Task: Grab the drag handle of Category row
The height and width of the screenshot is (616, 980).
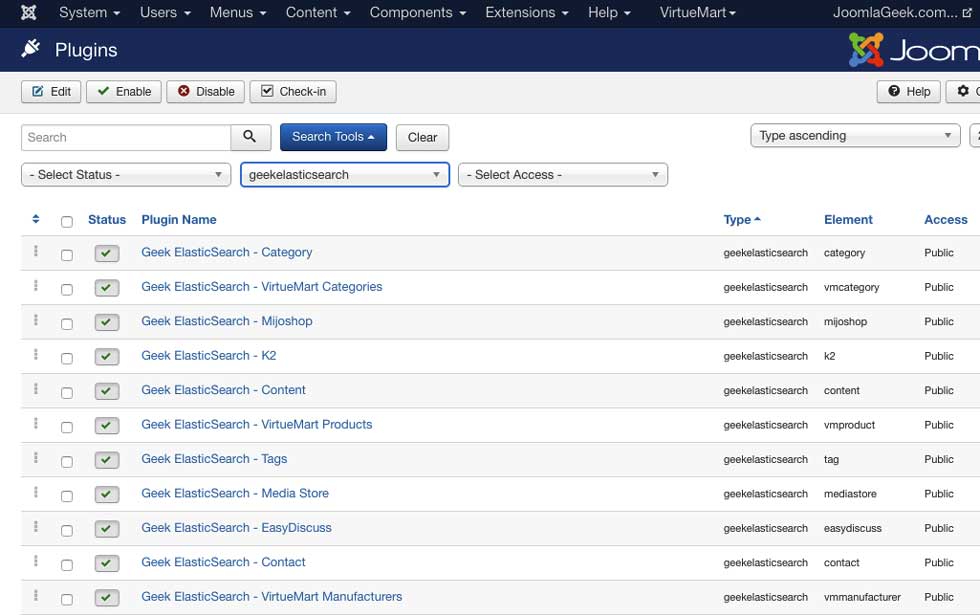Action: tap(36, 251)
